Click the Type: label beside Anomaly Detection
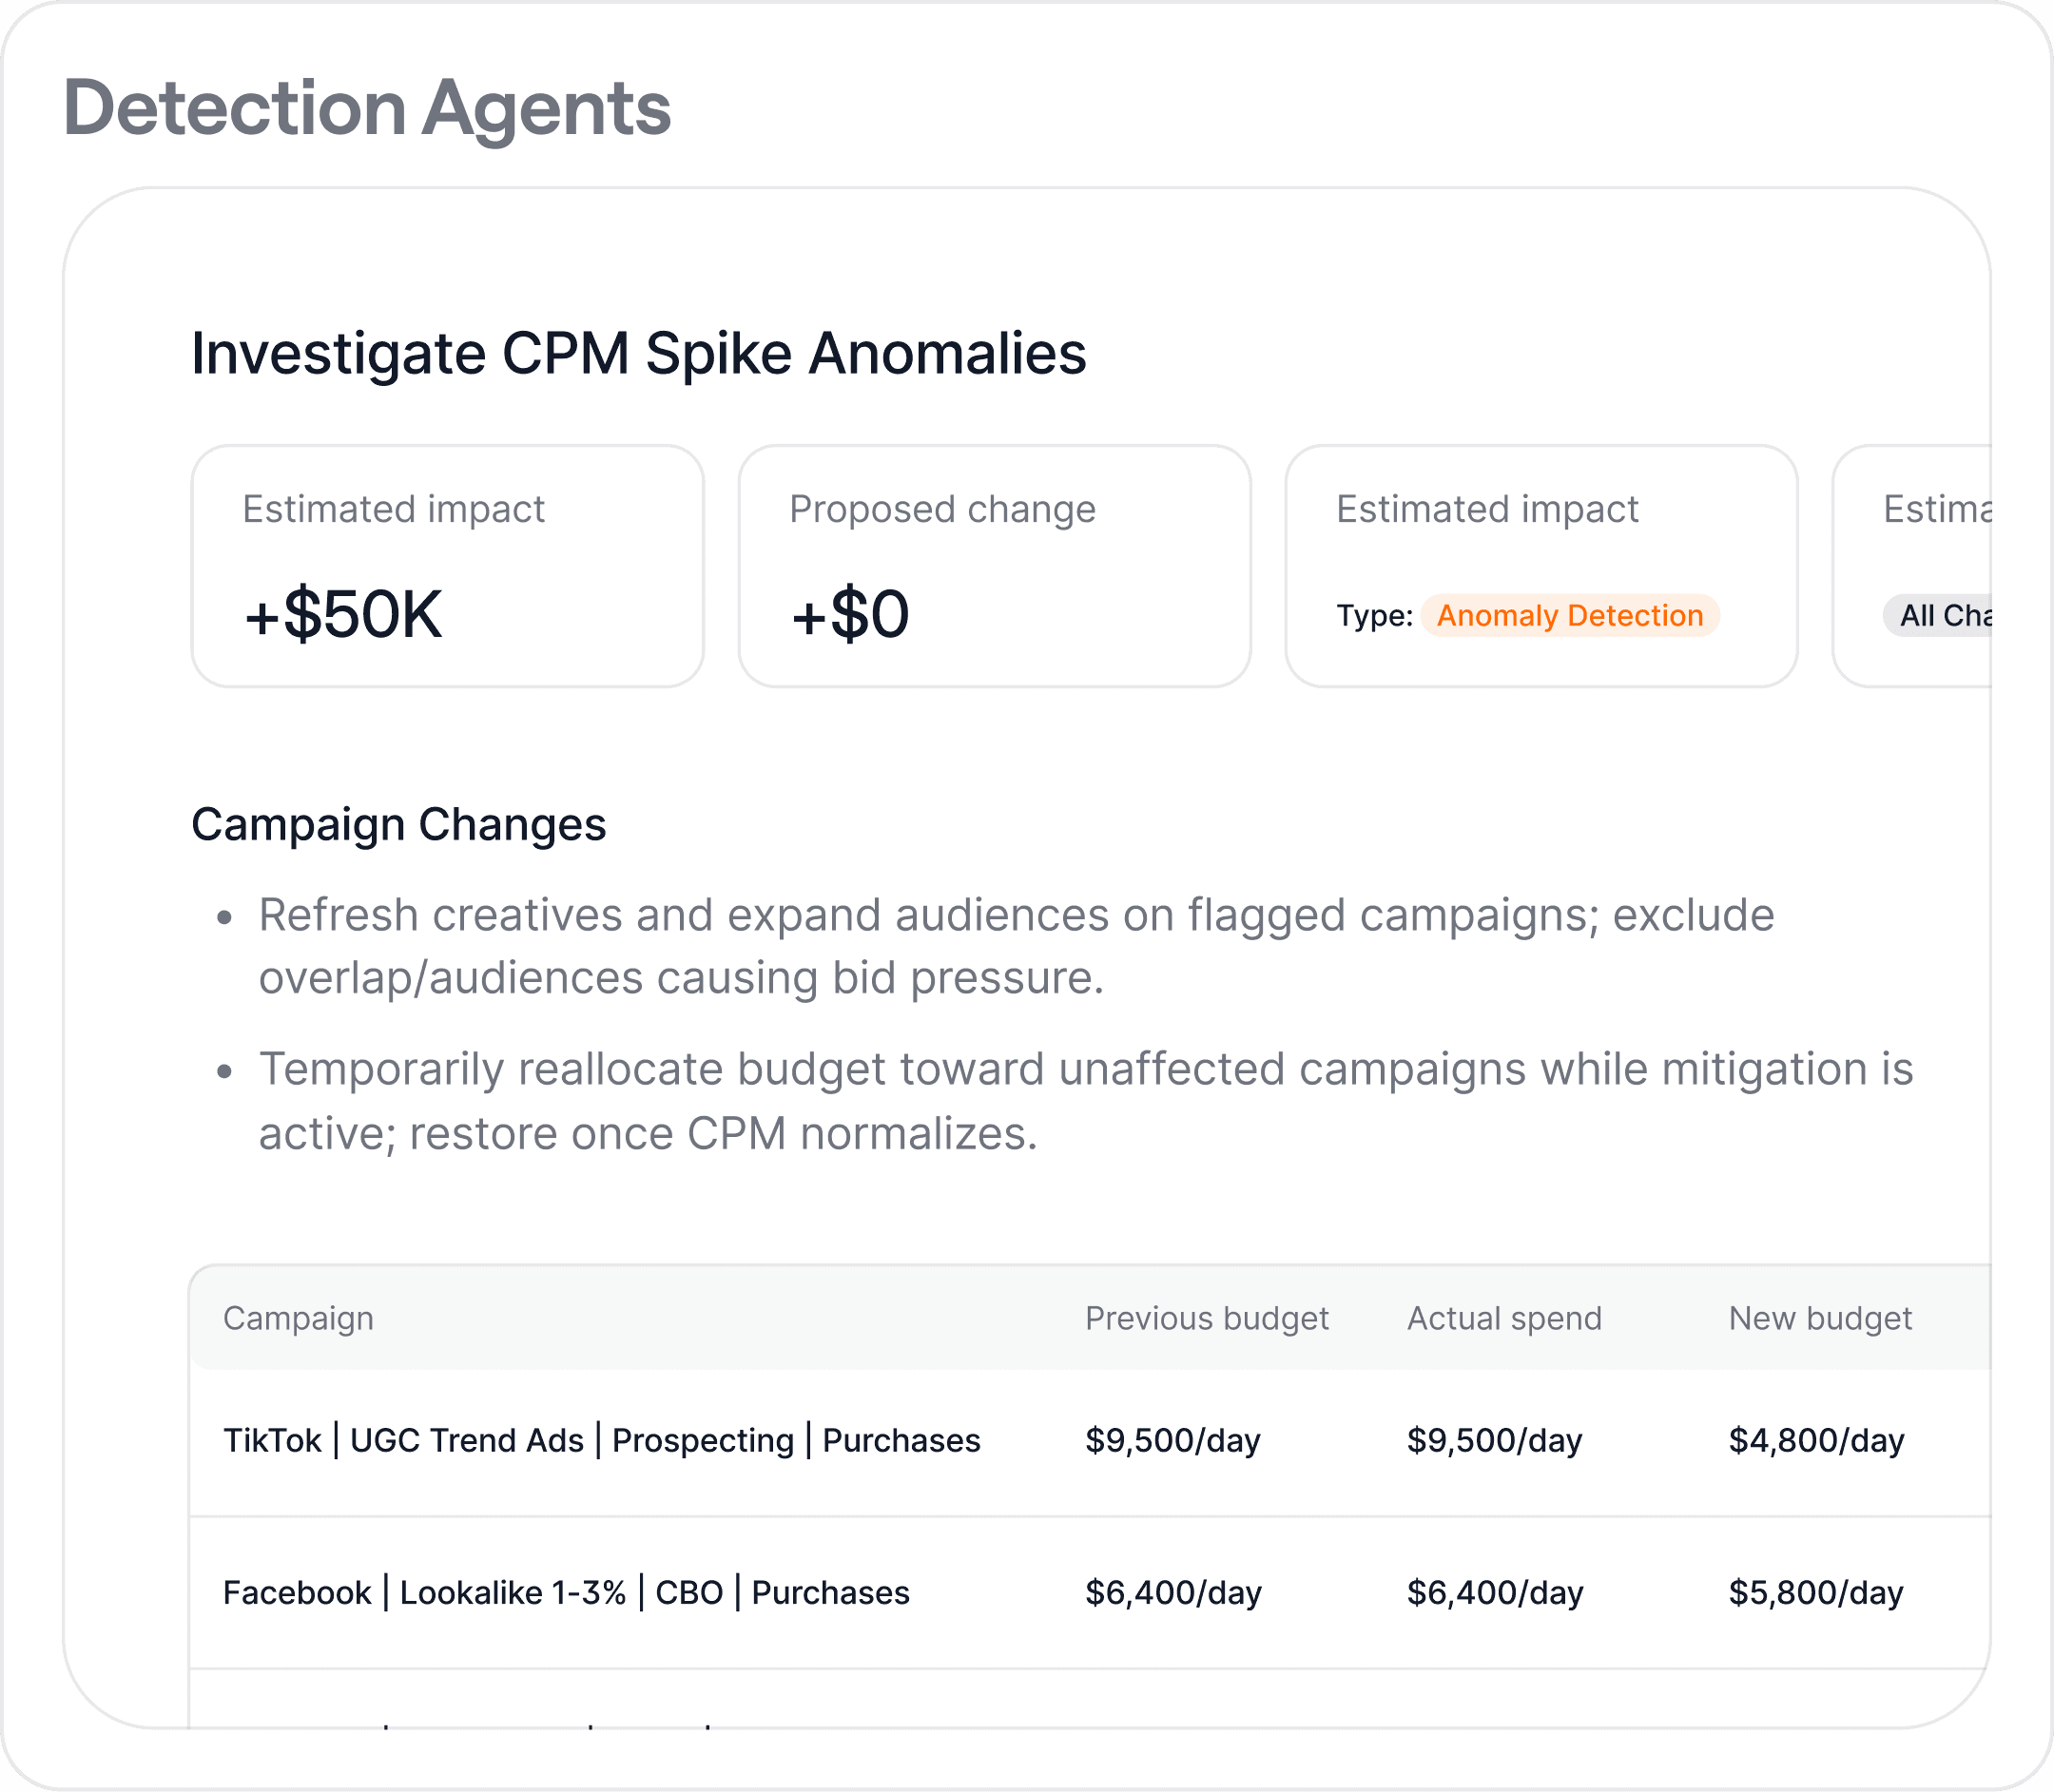The image size is (2054, 1792). tap(1374, 616)
